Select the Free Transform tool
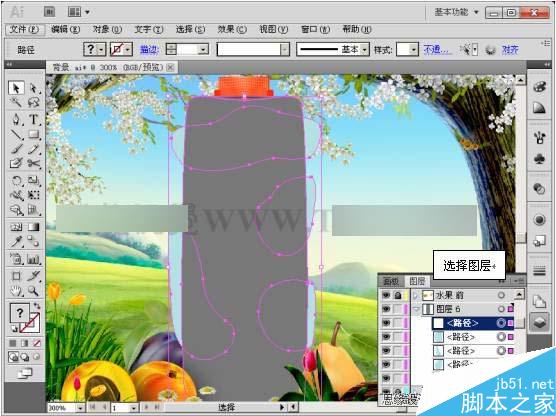 tap(34, 195)
